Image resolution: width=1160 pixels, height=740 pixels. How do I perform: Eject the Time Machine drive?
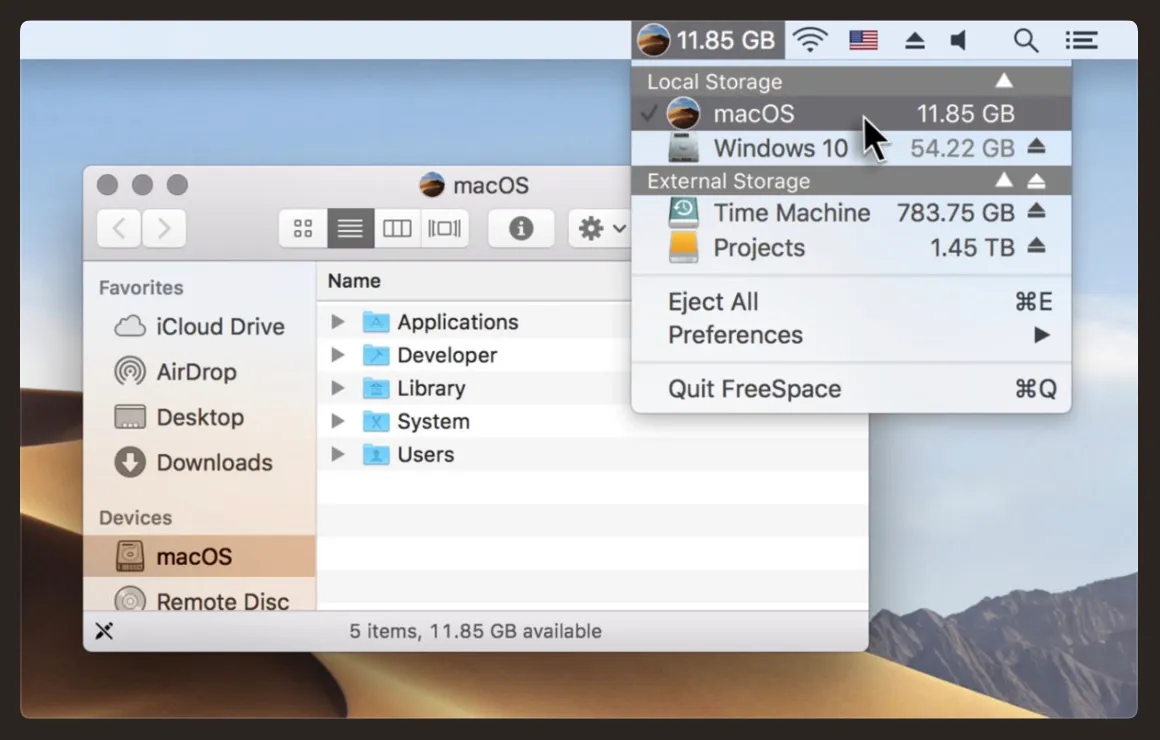coord(1036,212)
